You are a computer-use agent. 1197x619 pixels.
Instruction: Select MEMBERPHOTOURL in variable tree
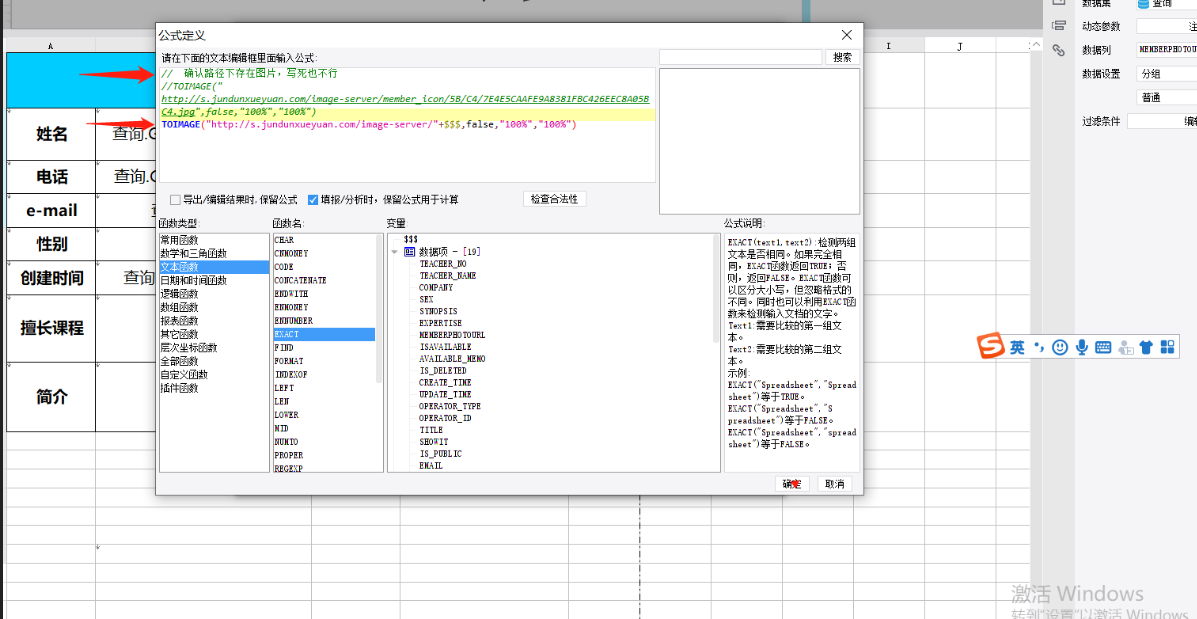click(452, 335)
